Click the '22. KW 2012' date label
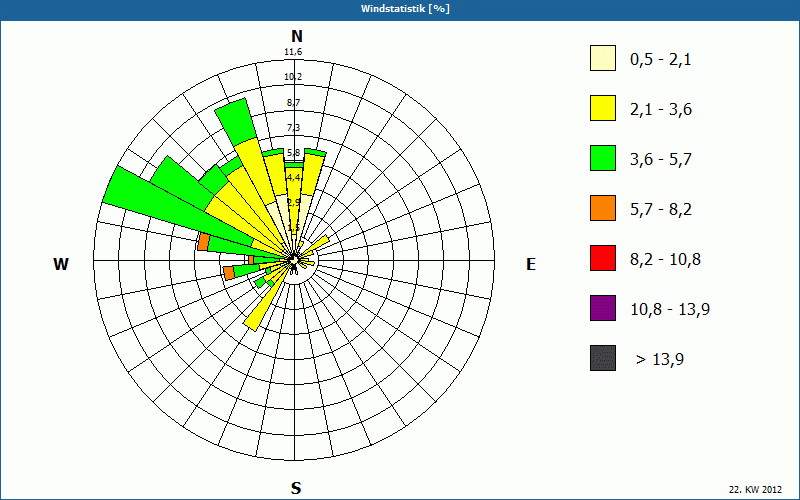 (755, 490)
